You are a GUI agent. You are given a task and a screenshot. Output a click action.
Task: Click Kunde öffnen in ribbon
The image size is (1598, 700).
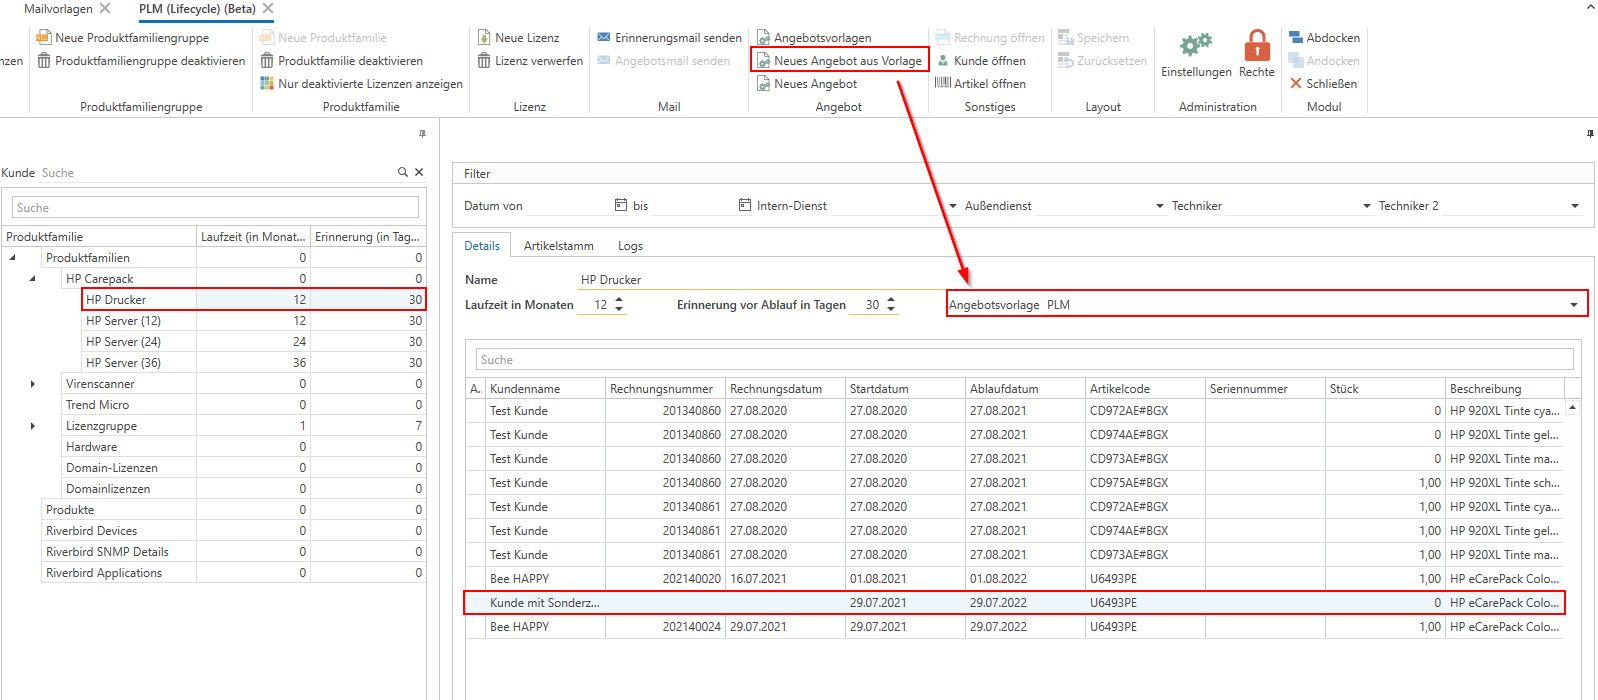[x=989, y=61]
